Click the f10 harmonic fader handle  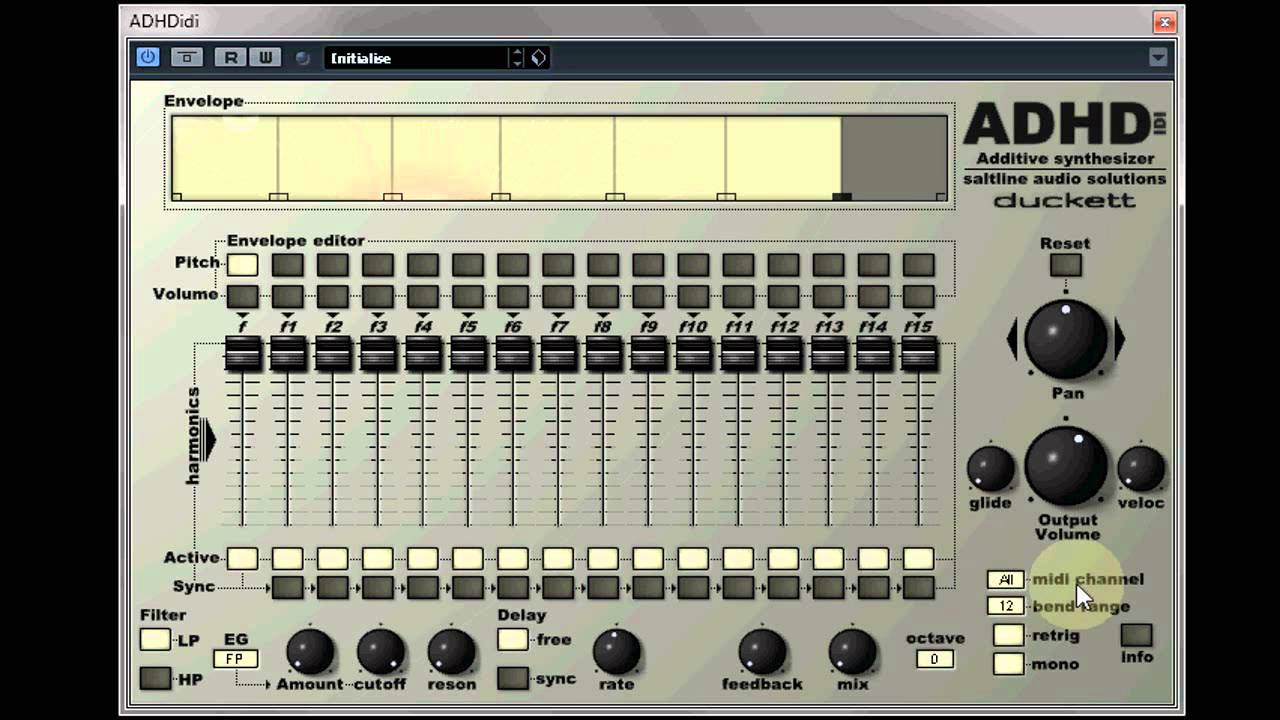coord(693,353)
